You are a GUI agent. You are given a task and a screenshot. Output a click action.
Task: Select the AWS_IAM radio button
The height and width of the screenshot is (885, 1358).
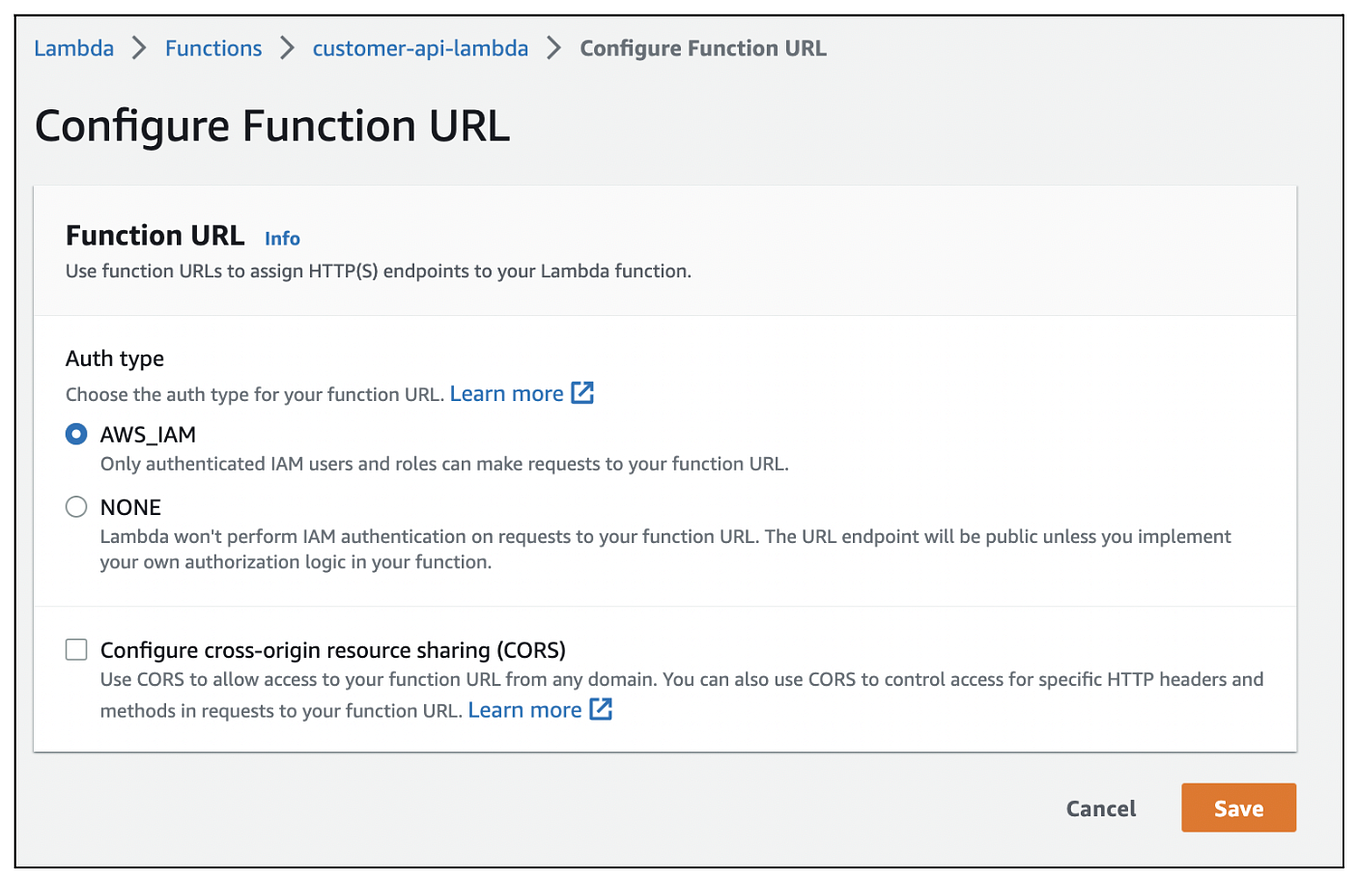pos(76,435)
